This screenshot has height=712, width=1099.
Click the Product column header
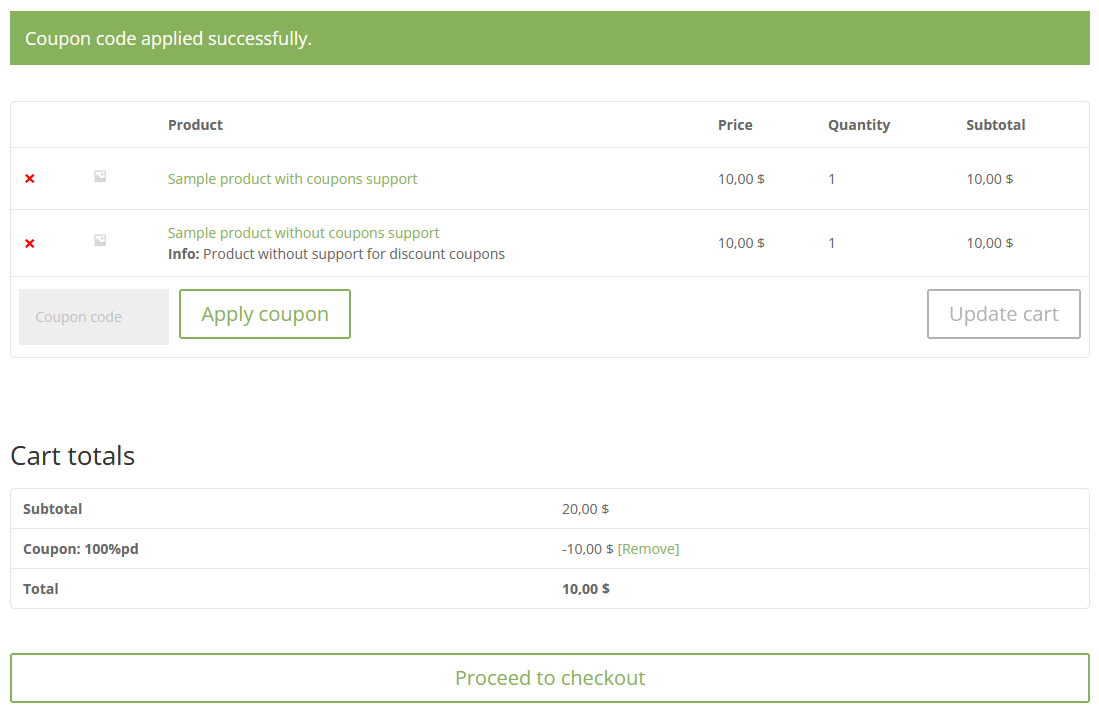[x=195, y=125]
